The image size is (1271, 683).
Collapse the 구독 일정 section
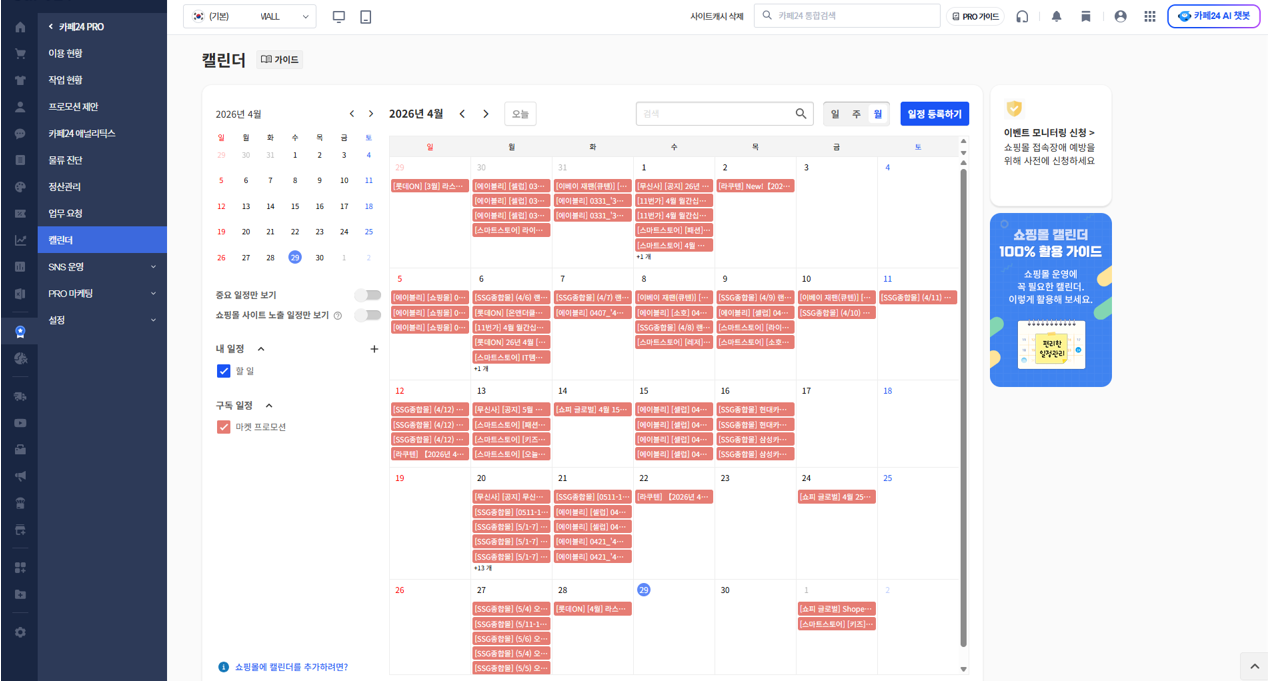[x=269, y=405]
